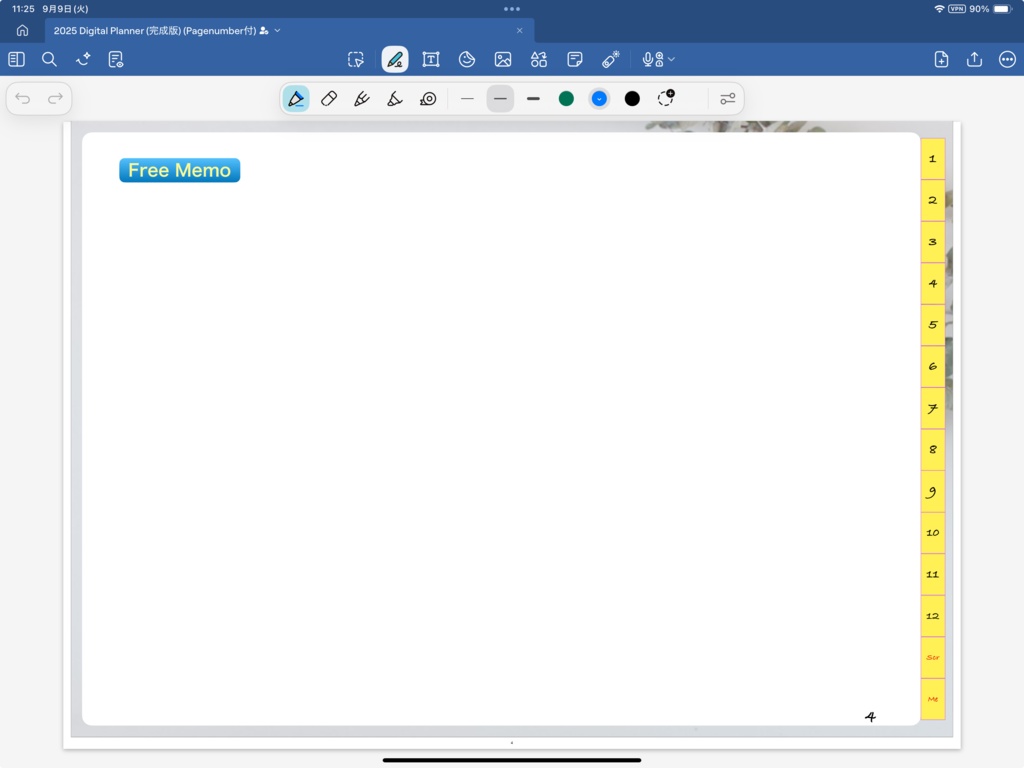Open the share and export menu
Image resolution: width=1024 pixels, height=768 pixels.
click(974, 59)
